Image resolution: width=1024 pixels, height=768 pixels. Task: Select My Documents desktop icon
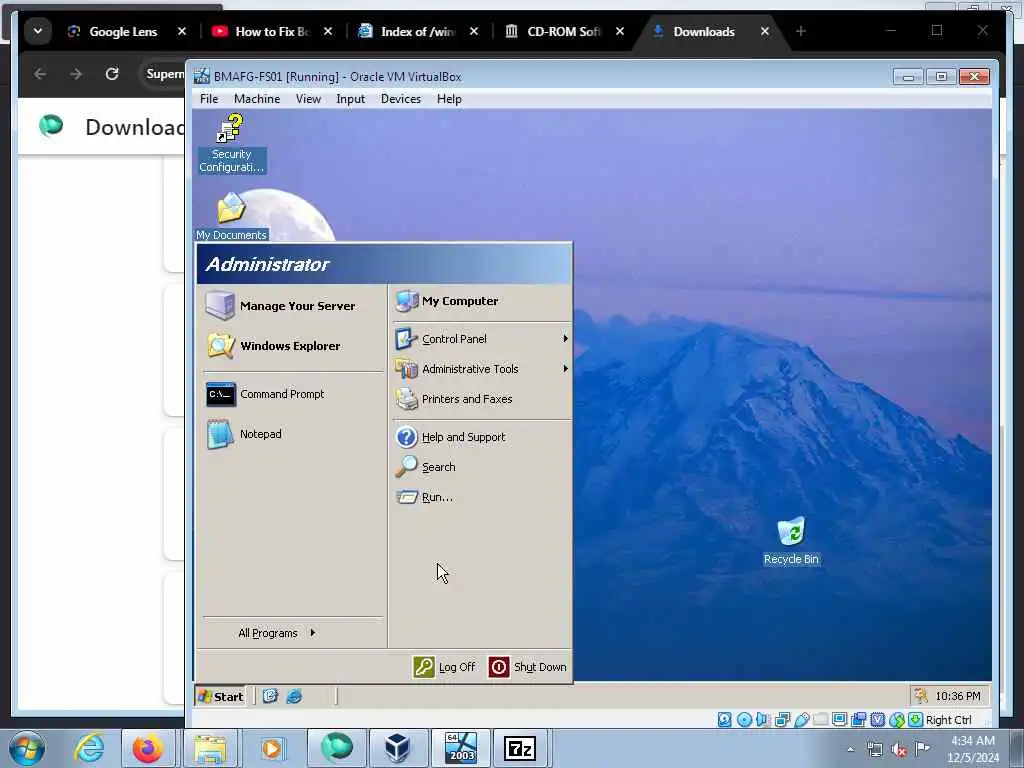231,216
